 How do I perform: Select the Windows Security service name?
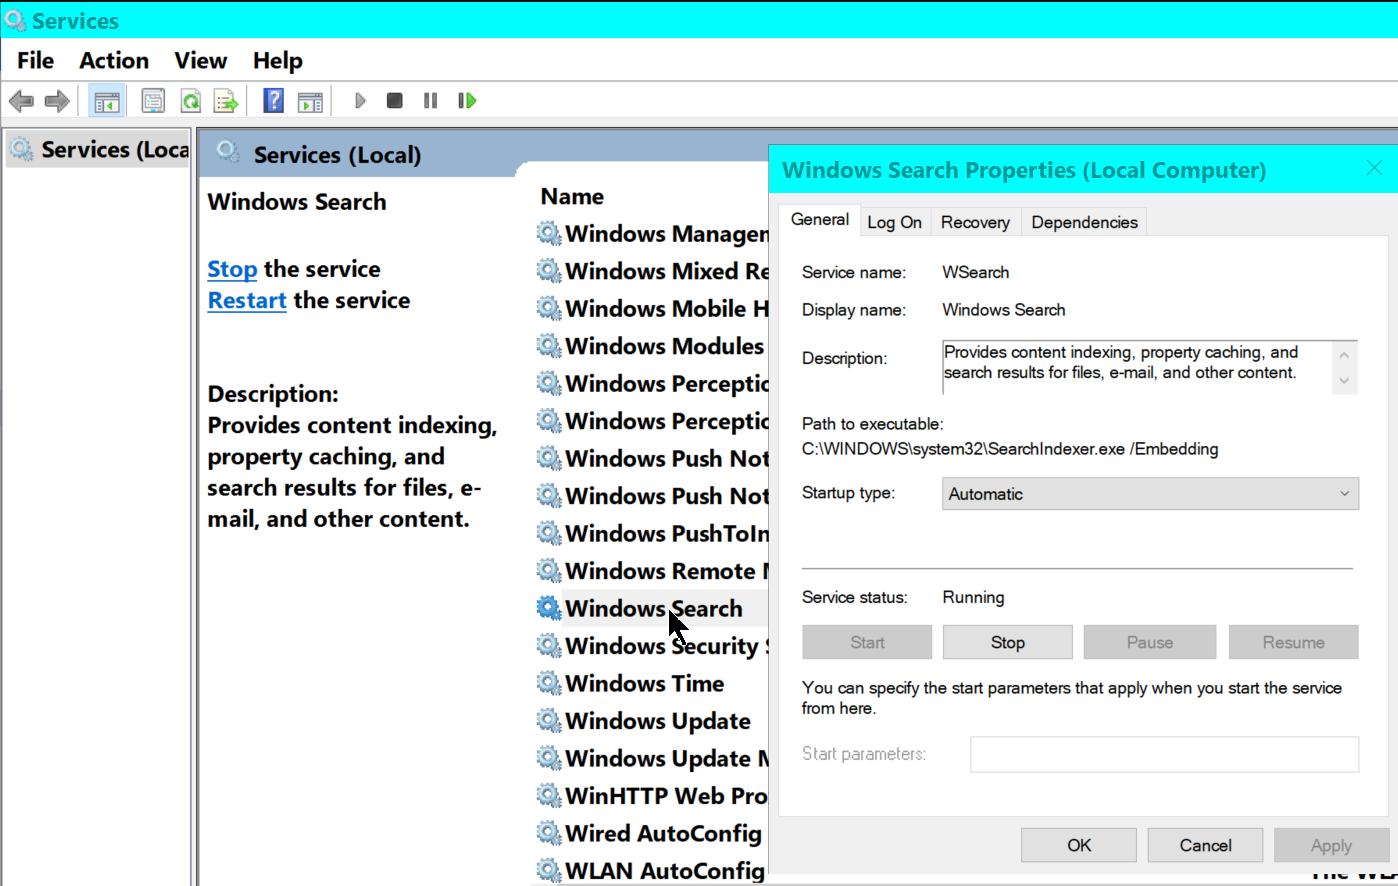coord(667,646)
